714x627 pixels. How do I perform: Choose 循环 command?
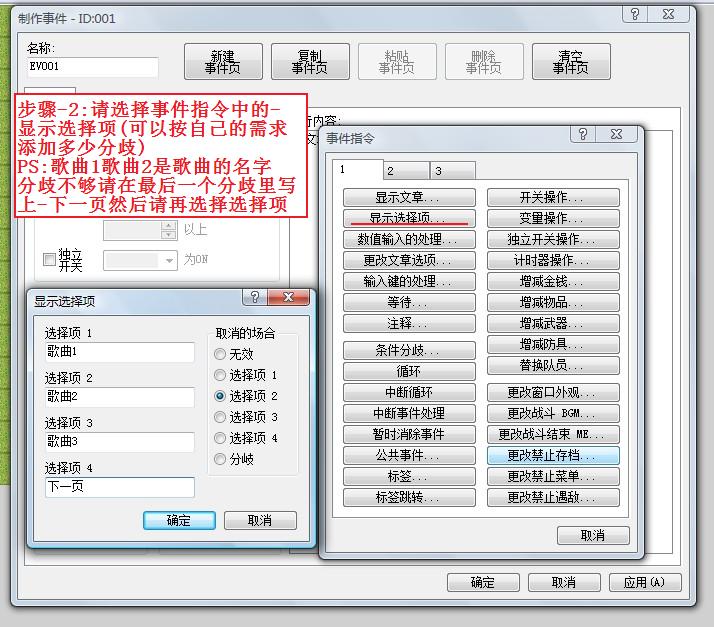409,371
